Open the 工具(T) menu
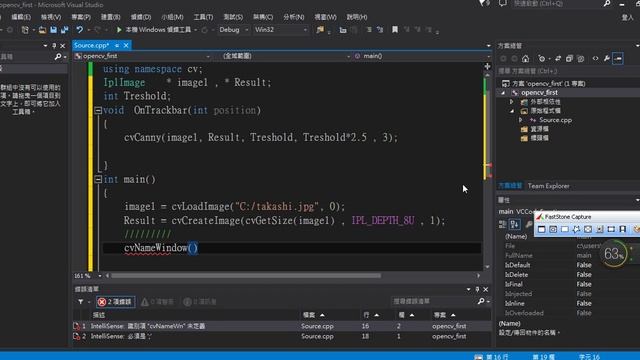This screenshot has height=360, width=640. (203, 17)
